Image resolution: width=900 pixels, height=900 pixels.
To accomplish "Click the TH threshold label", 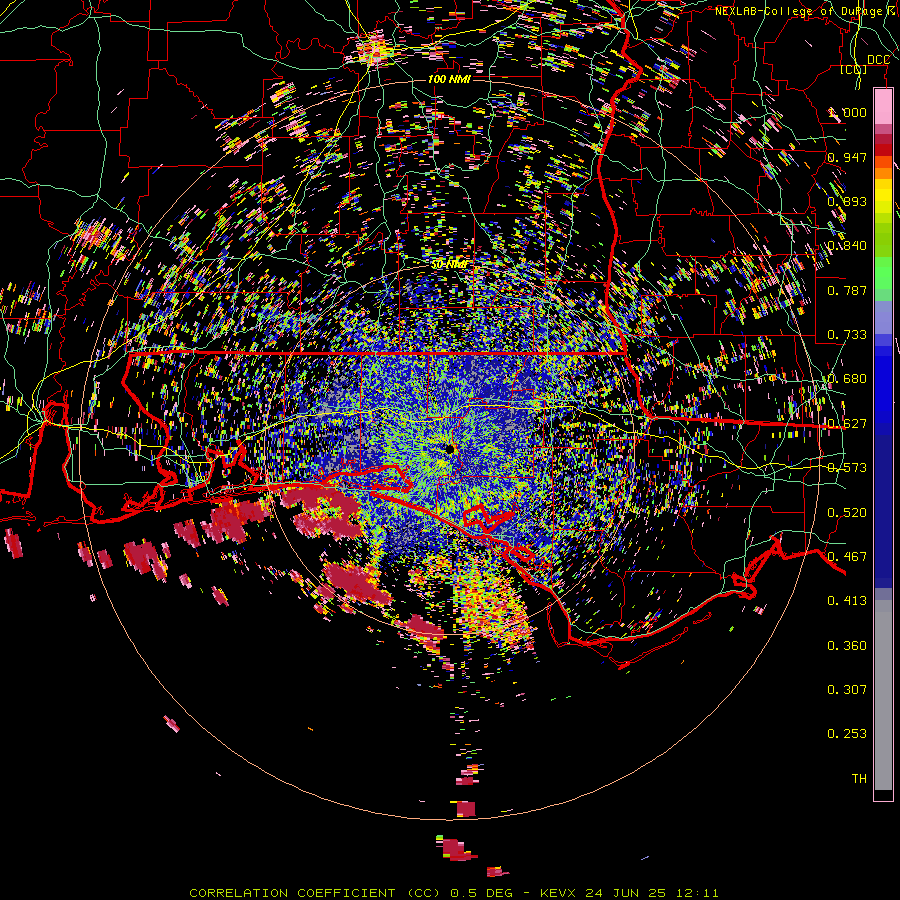I will coord(859,779).
